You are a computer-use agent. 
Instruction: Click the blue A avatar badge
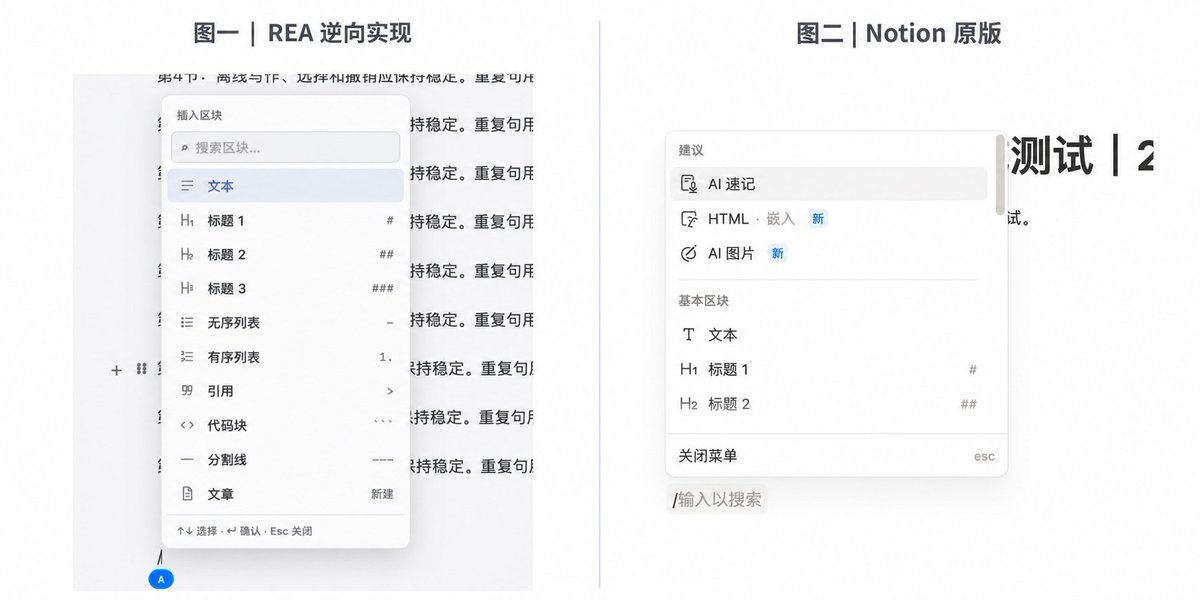(160, 578)
